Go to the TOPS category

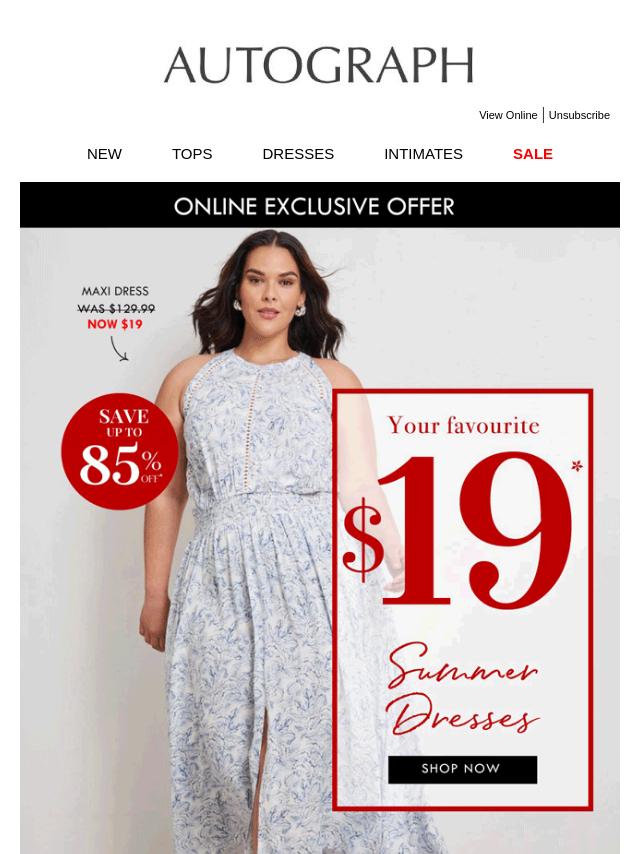point(192,154)
